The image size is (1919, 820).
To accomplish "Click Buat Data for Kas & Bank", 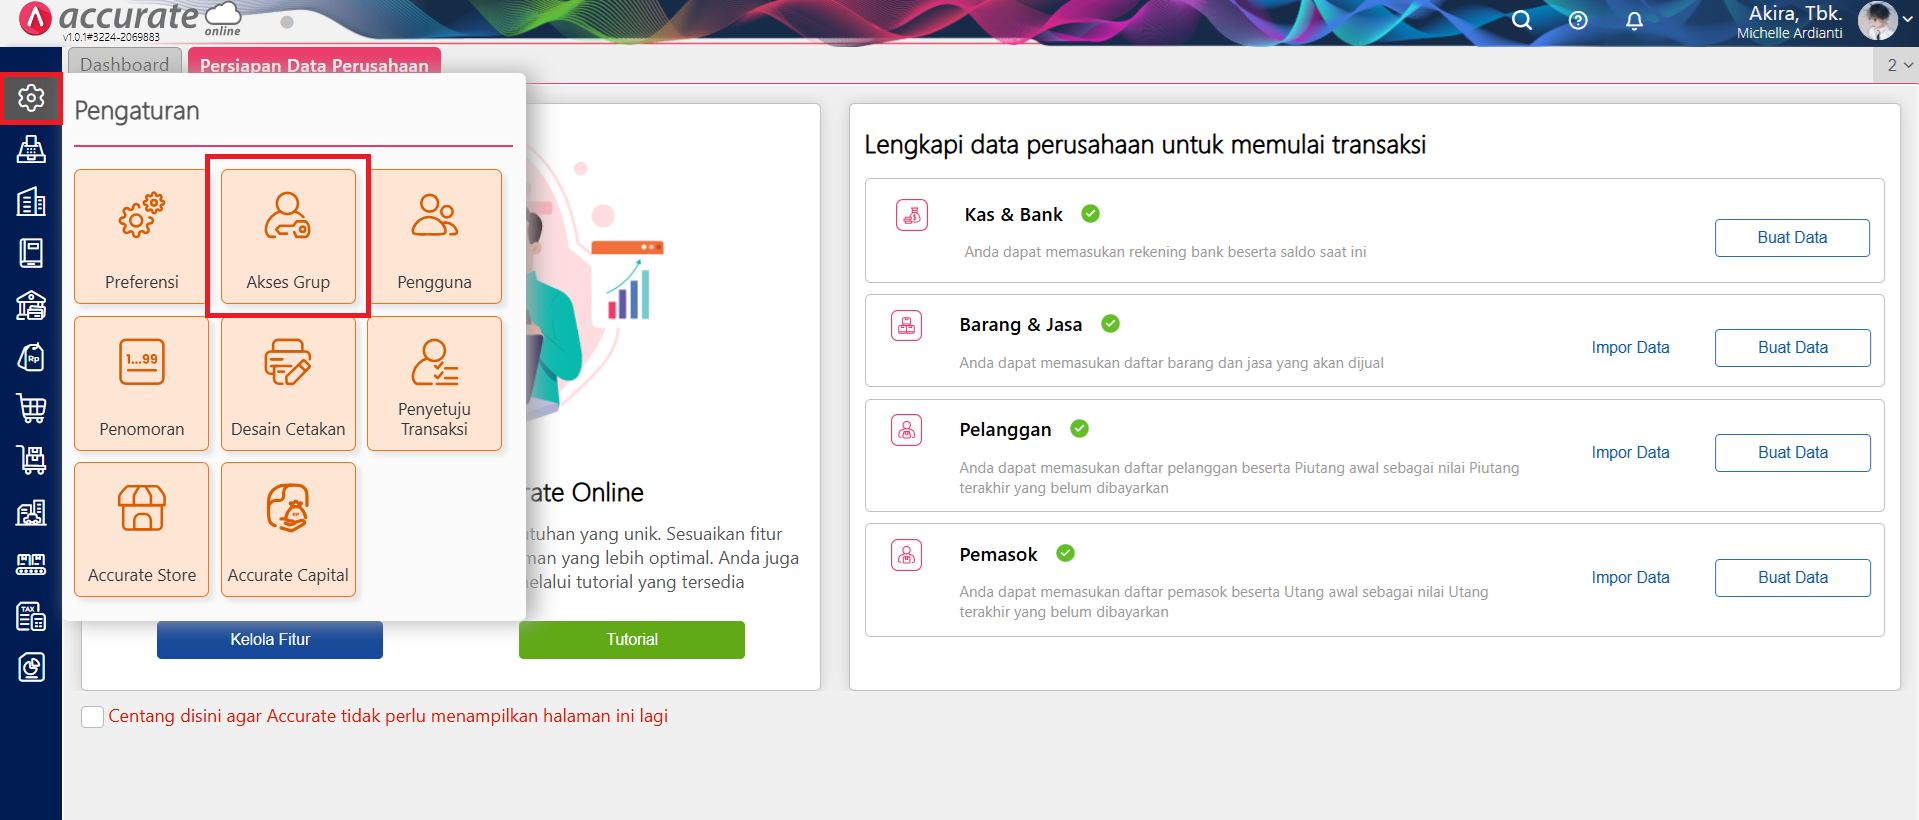I will coord(1791,238).
